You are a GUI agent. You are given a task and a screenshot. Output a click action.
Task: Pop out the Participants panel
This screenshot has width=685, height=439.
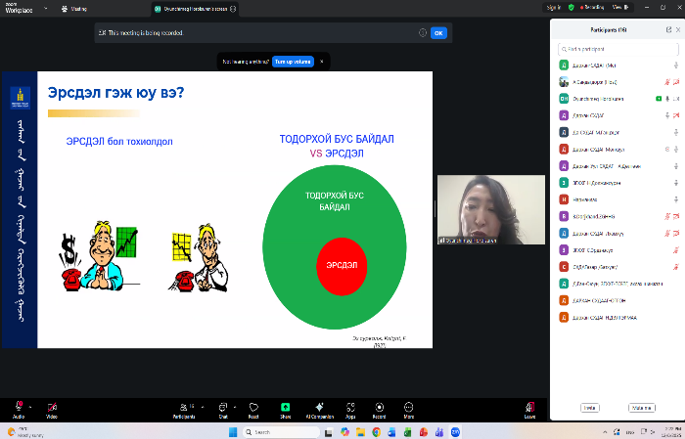click(x=668, y=30)
